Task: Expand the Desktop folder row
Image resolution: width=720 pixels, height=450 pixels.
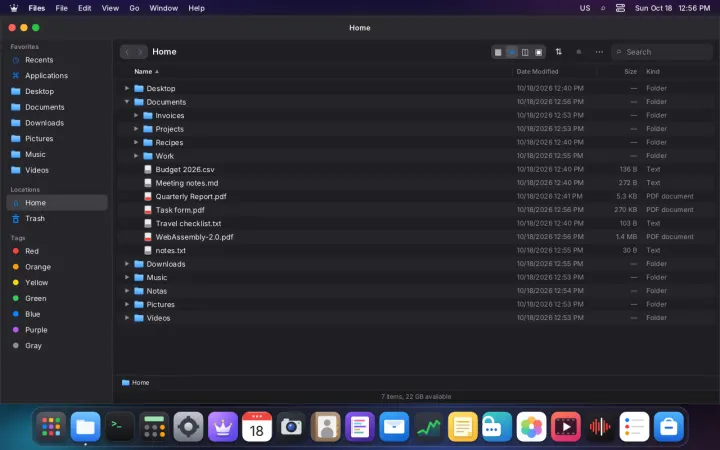Action: (127, 88)
